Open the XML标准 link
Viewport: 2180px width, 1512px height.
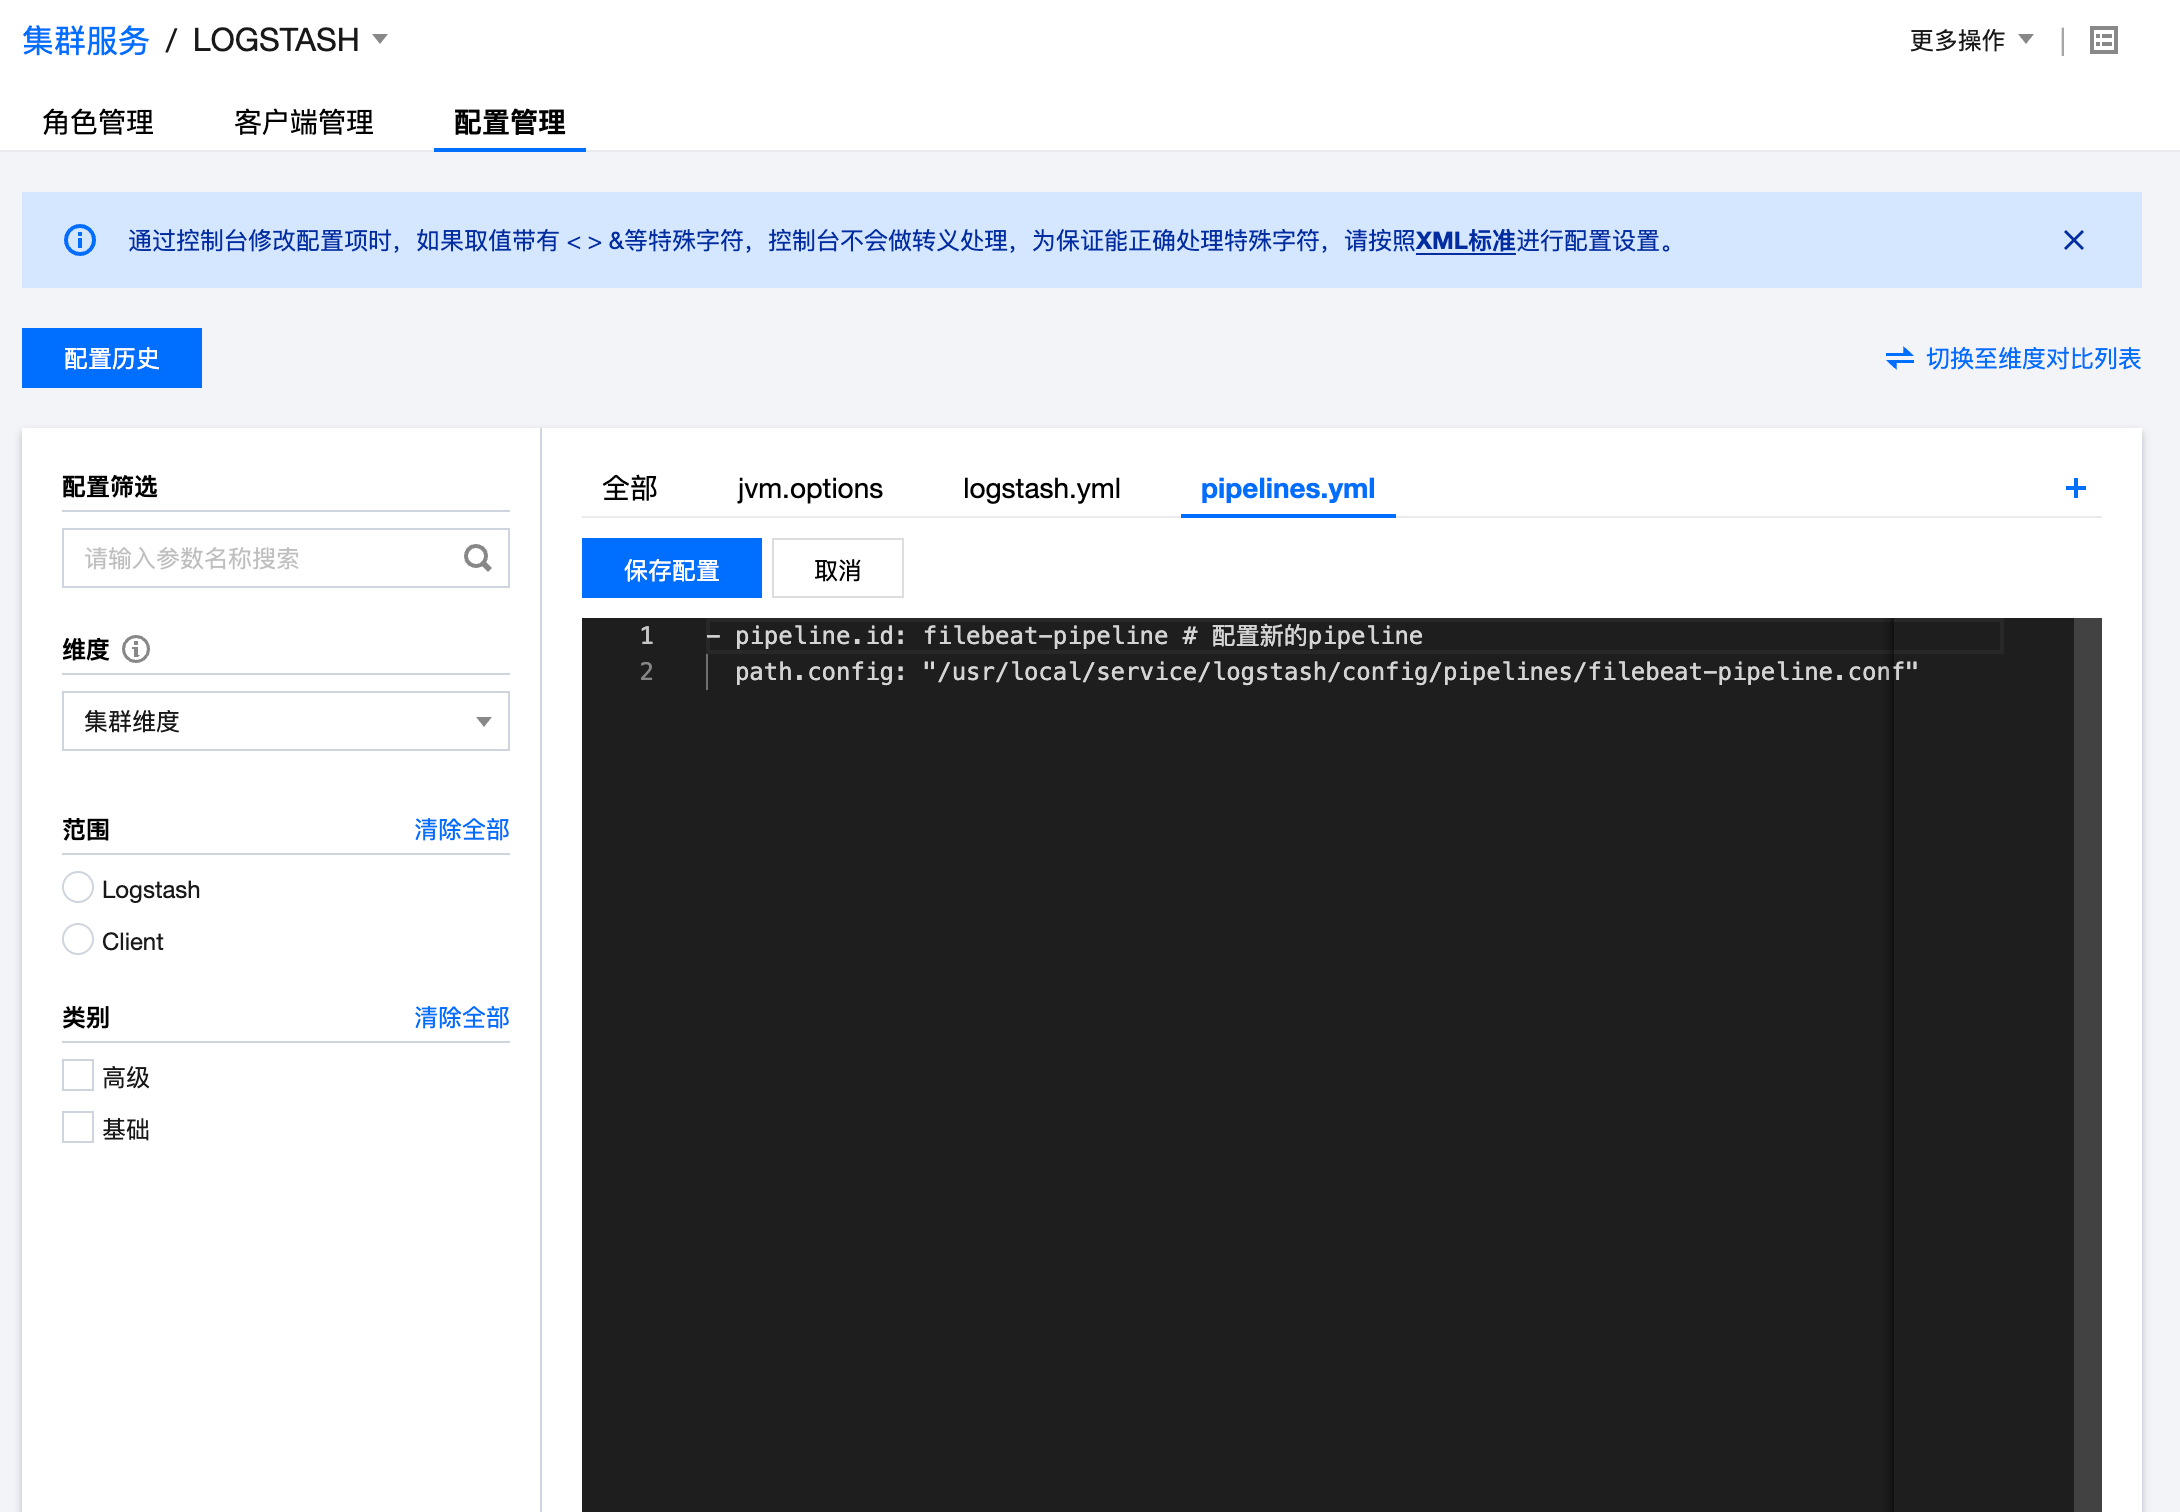point(1465,241)
